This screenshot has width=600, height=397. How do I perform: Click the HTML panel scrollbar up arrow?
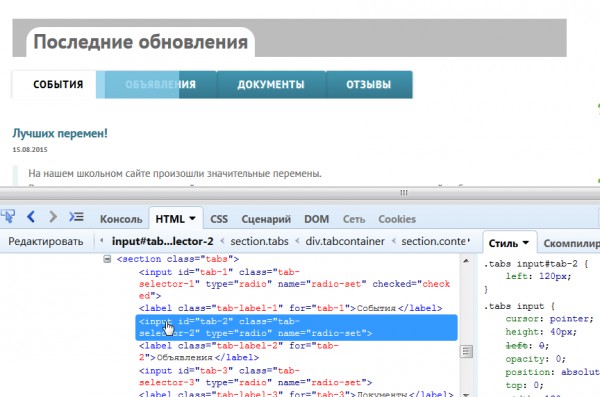coord(466,261)
